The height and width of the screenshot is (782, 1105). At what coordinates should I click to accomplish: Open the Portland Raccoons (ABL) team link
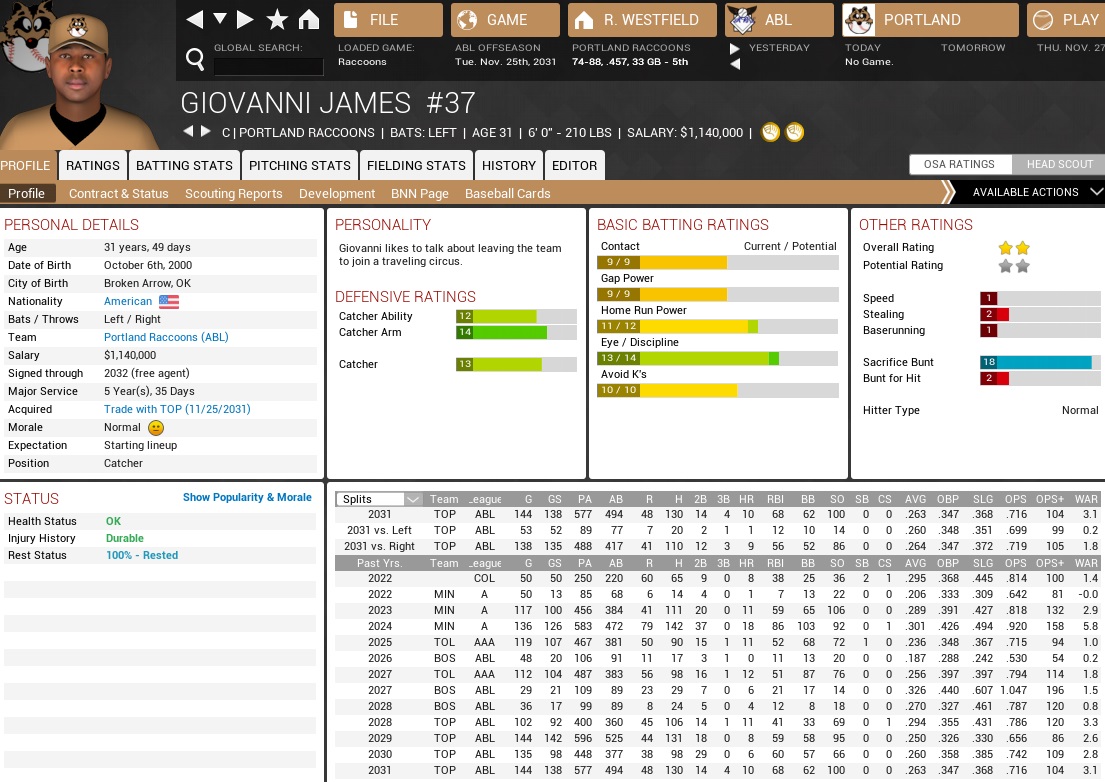point(166,337)
